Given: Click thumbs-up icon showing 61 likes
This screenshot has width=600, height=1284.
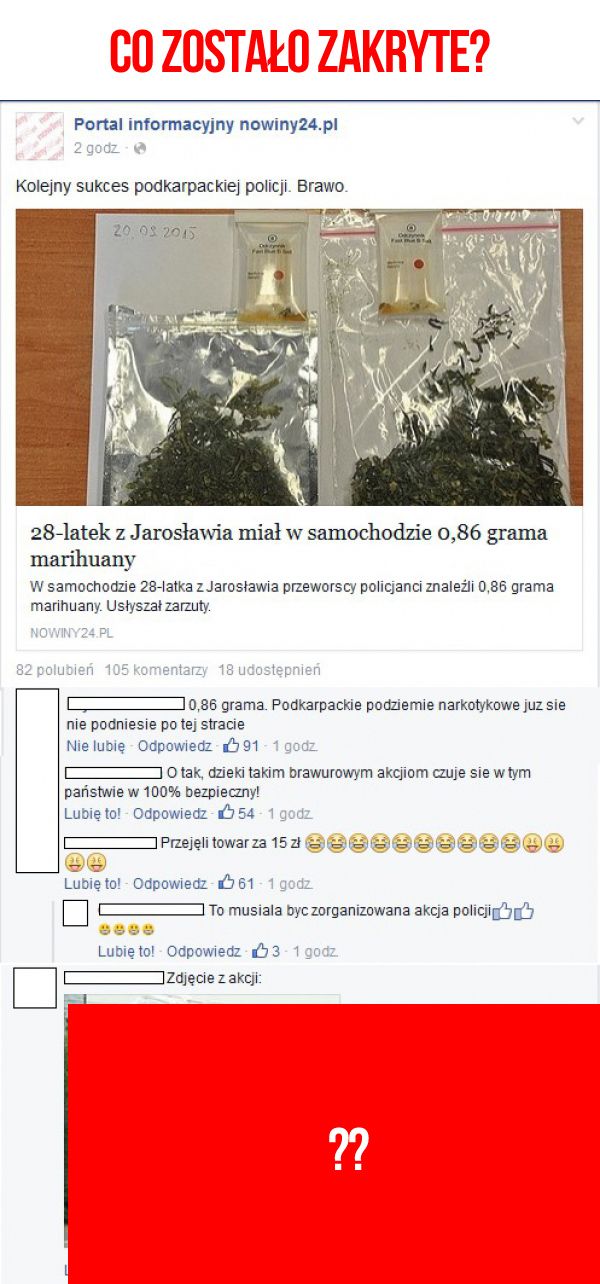Looking at the screenshot, I should [x=226, y=883].
